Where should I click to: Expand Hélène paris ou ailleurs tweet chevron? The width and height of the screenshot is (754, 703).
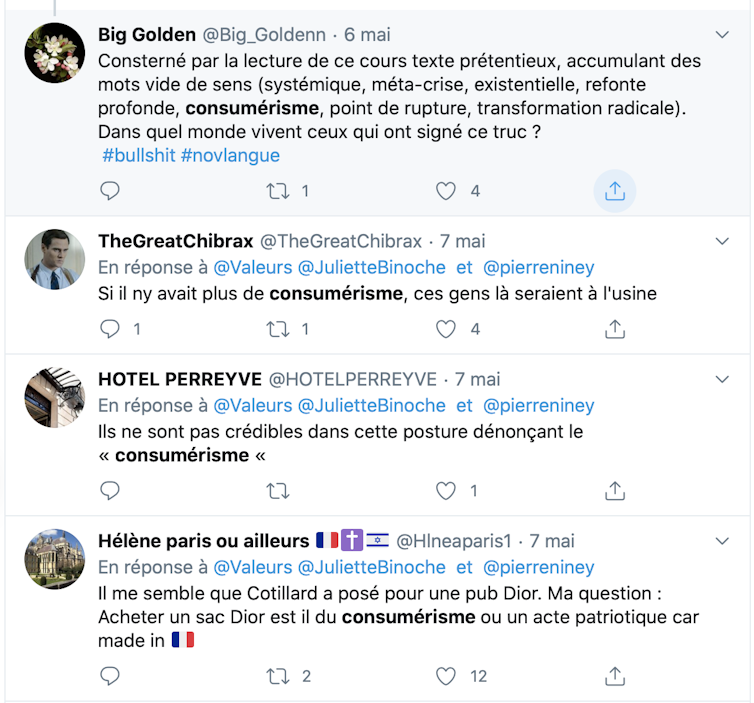(723, 540)
